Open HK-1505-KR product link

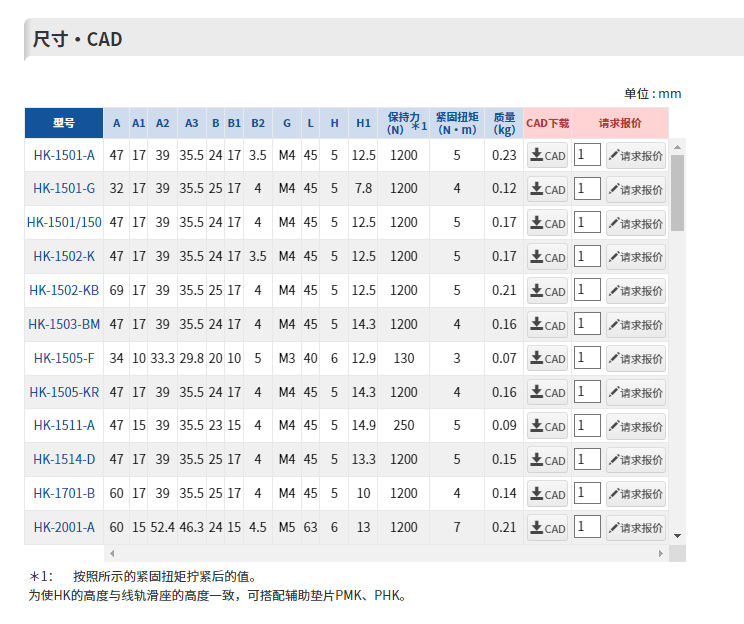tap(64, 392)
